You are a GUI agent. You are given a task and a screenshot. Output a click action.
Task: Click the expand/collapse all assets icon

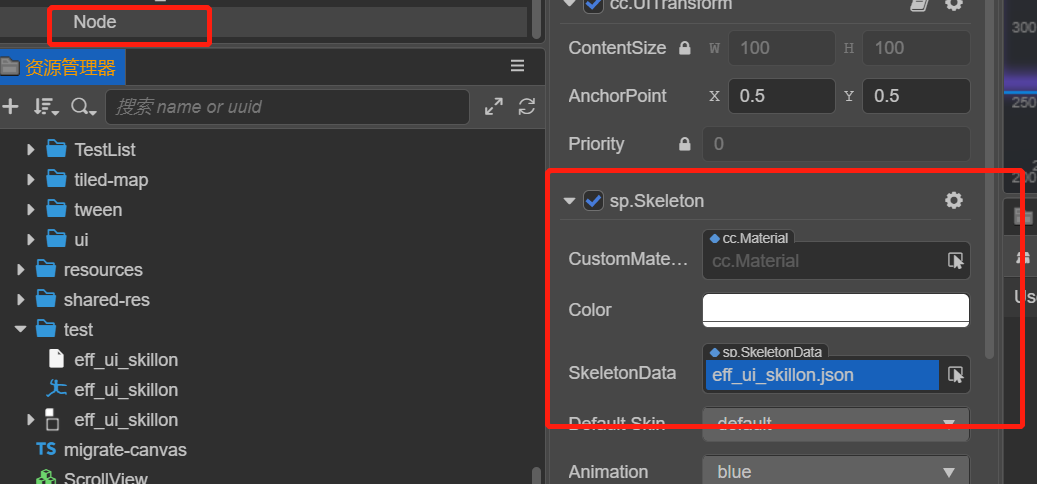(x=494, y=107)
